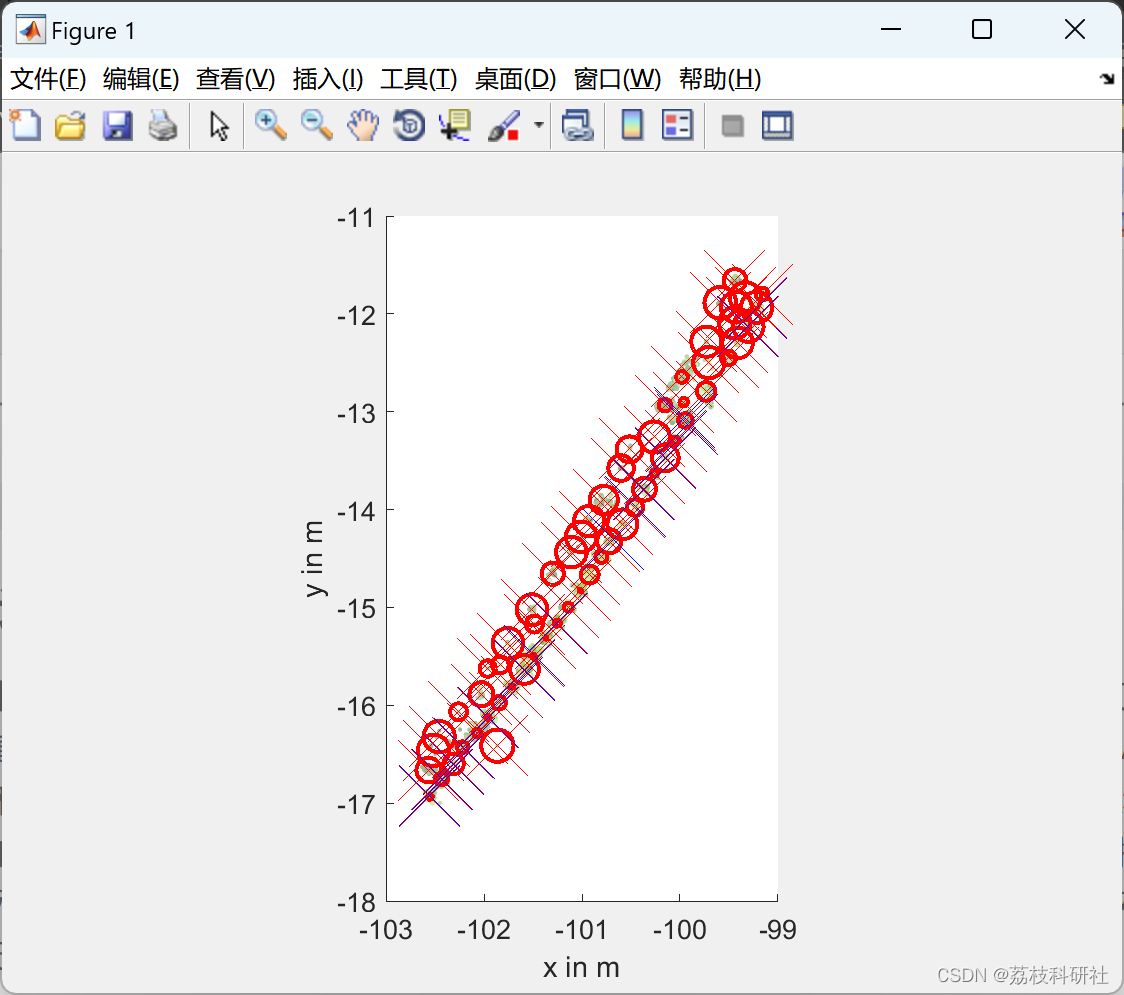
Task: Open the 工具(T) menu
Action: tap(418, 79)
